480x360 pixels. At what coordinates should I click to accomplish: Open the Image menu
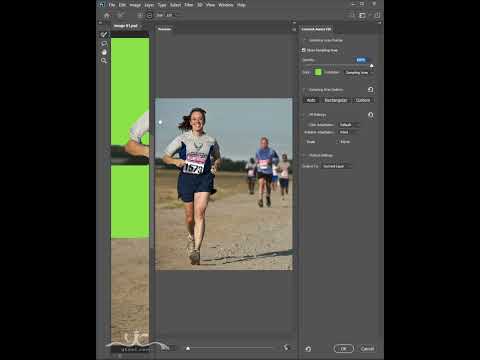click(x=135, y=5)
